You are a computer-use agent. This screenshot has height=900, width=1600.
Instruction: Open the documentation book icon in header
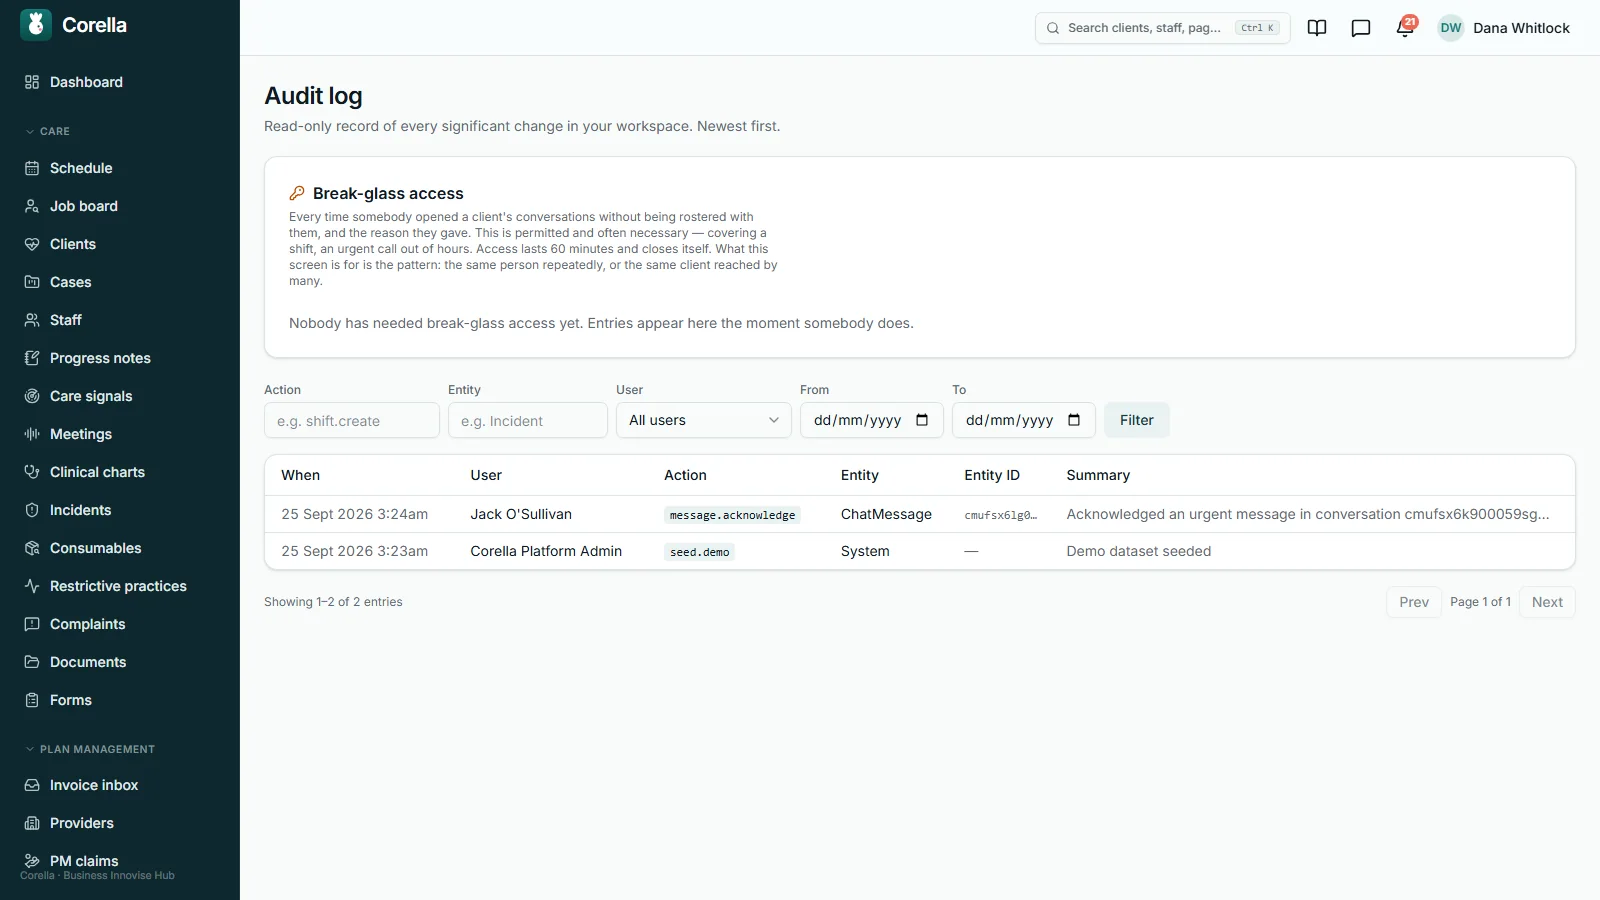(x=1317, y=28)
